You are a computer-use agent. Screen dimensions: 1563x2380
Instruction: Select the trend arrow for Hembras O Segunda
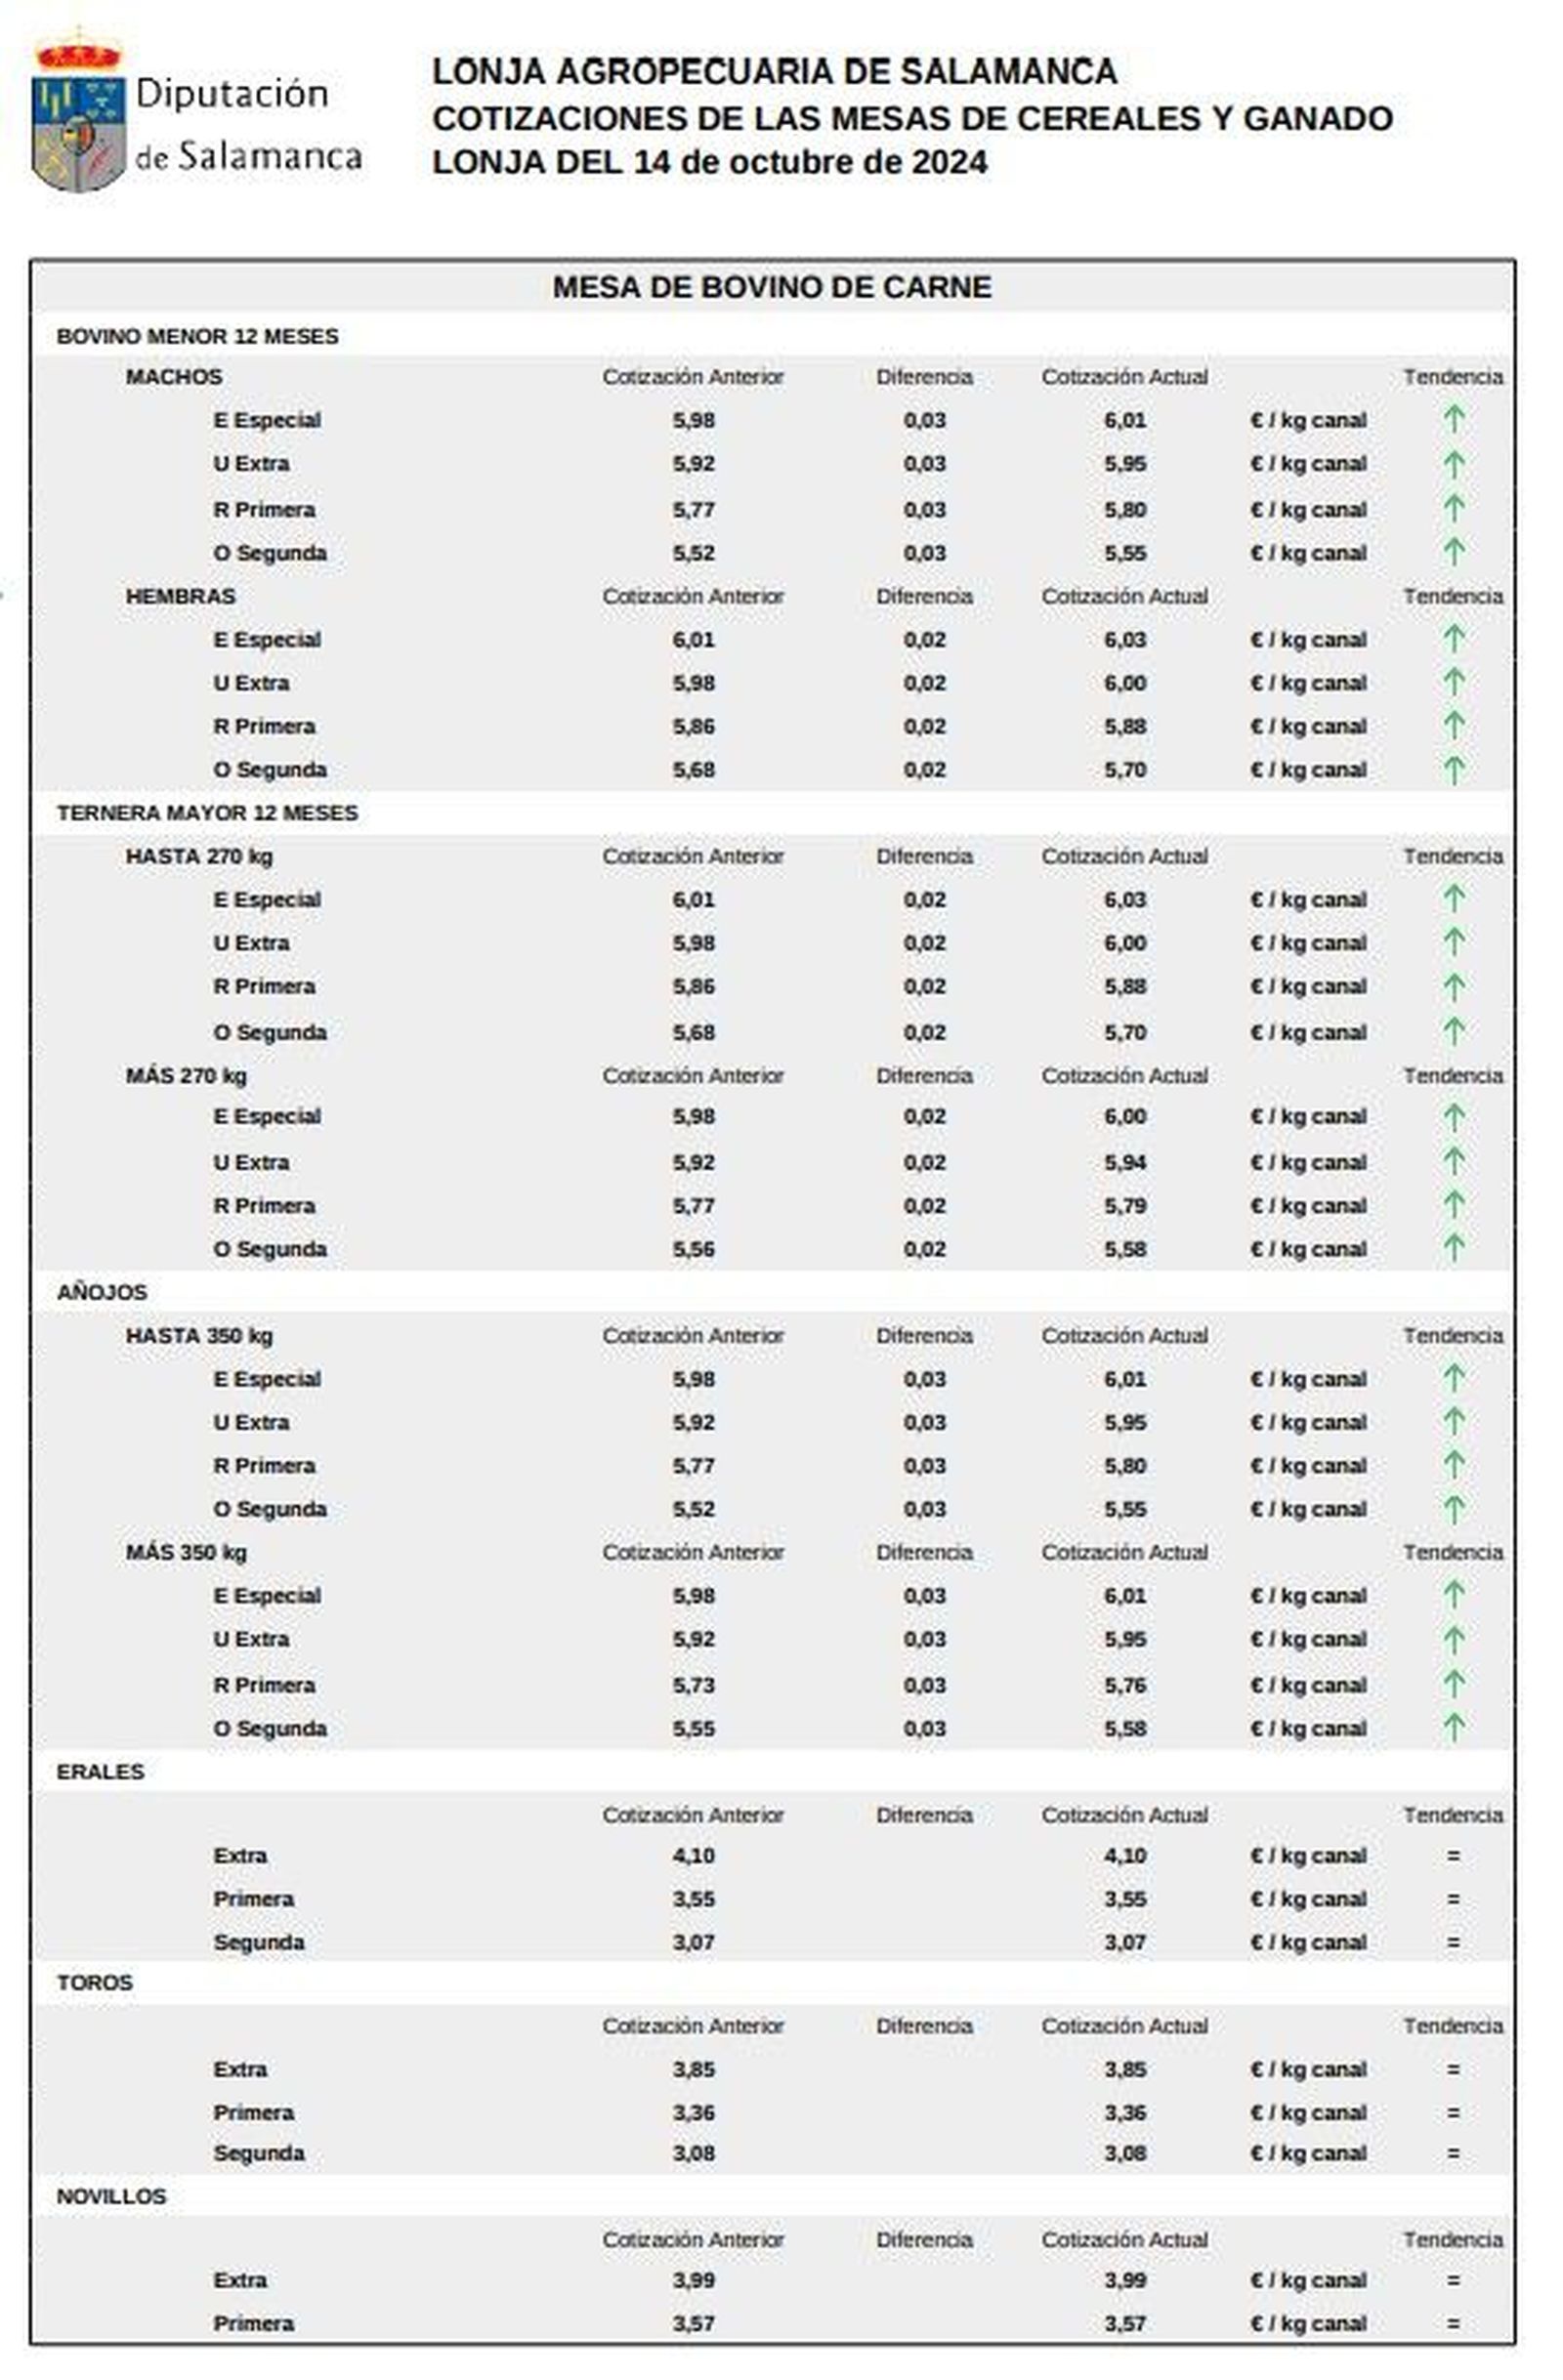[1453, 770]
